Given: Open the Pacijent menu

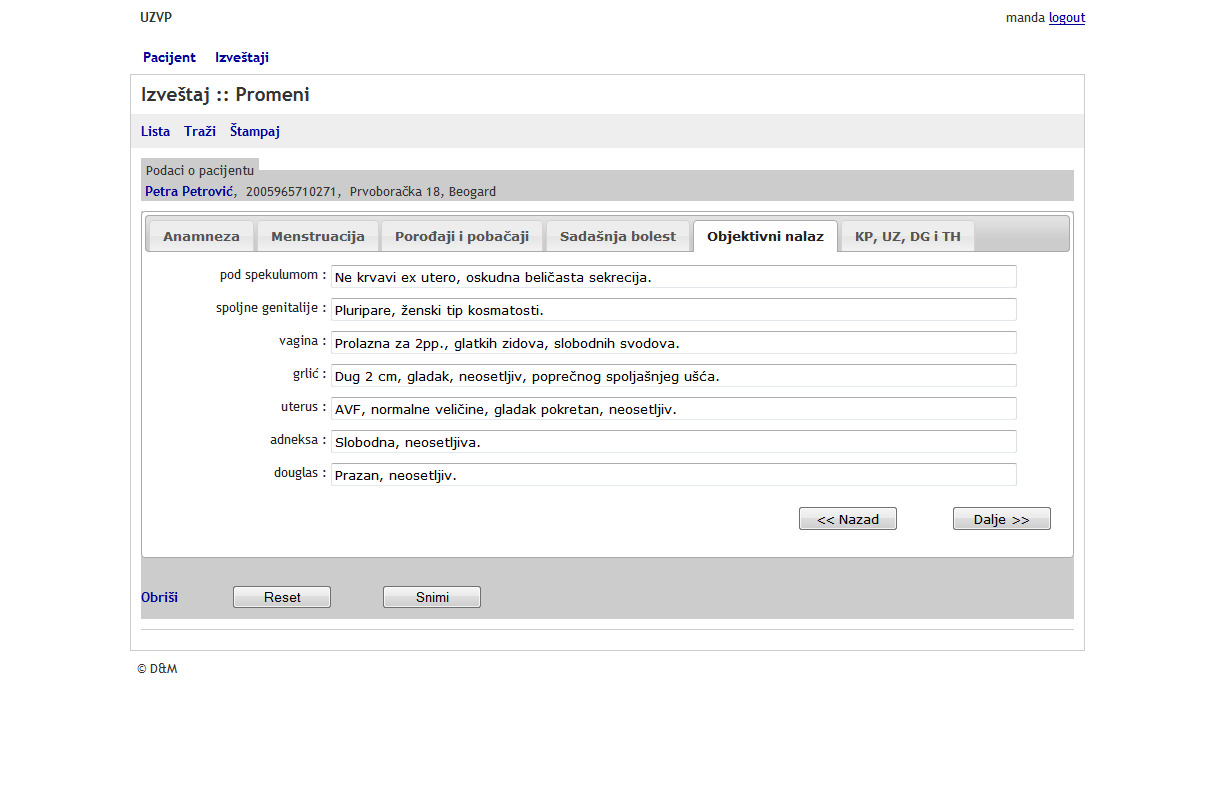Looking at the screenshot, I should pos(169,58).
